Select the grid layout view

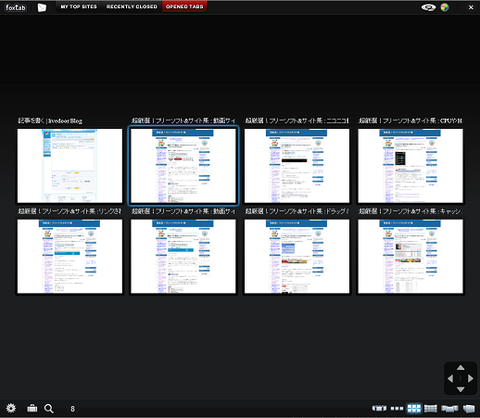point(414,408)
